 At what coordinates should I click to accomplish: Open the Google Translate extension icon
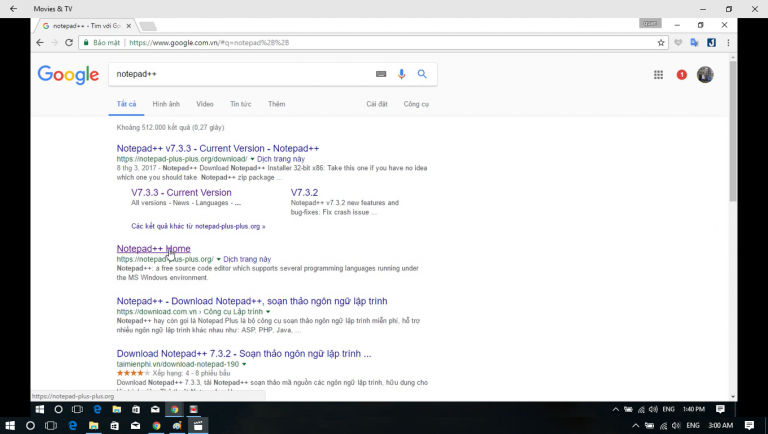click(x=695, y=43)
